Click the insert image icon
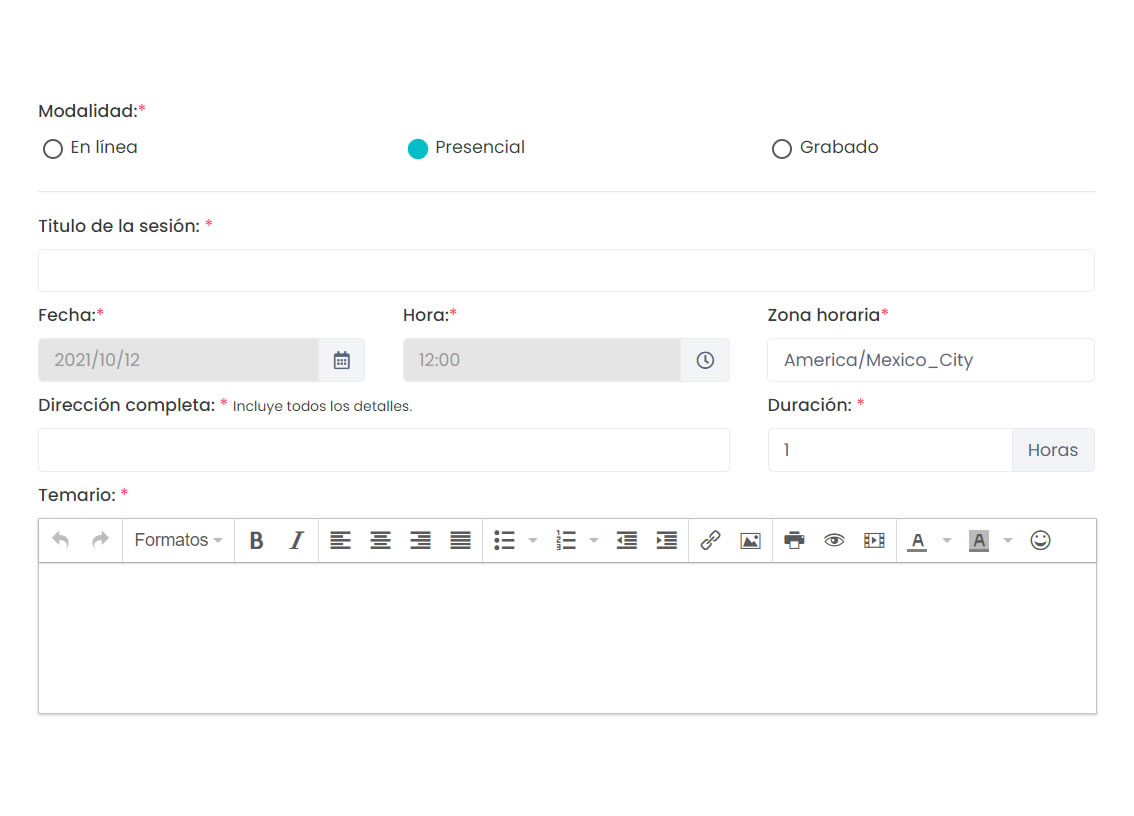Image resolution: width=1134 pixels, height=816 pixels. tap(750, 541)
